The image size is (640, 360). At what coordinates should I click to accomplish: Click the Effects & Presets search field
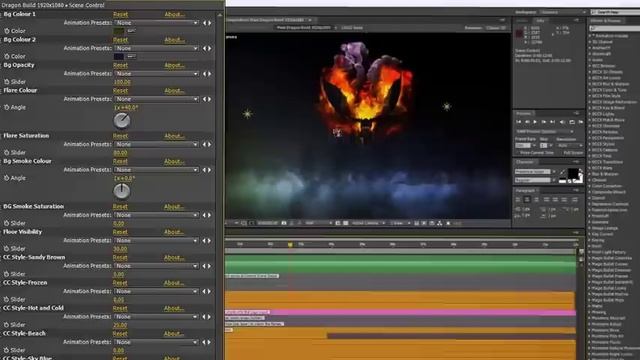(x=615, y=28)
